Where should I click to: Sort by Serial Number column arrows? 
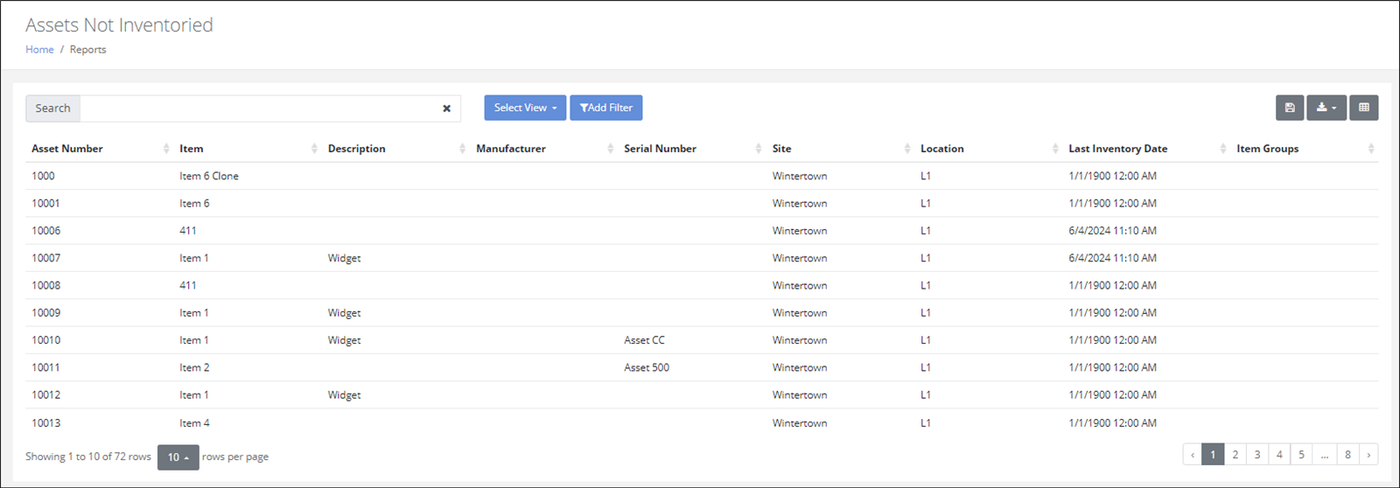pyautogui.click(x=759, y=149)
